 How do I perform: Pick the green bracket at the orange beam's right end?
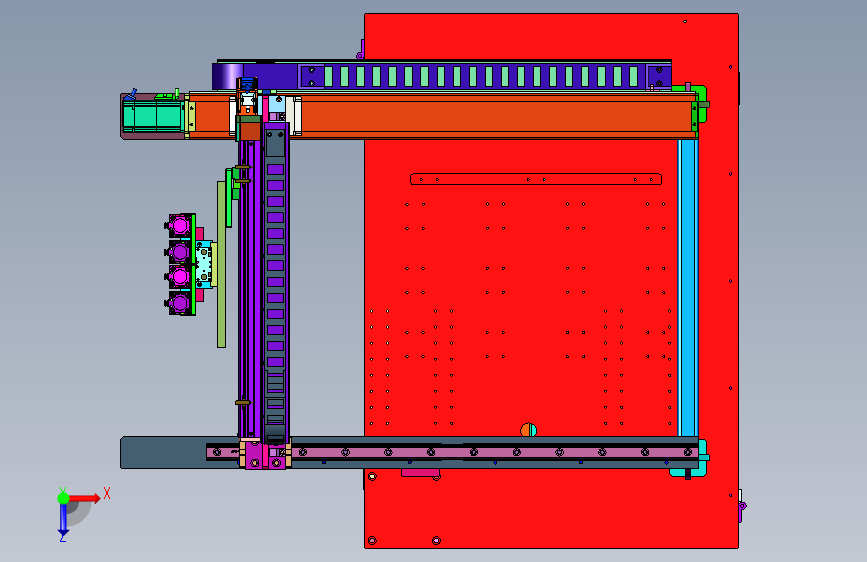(701, 104)
